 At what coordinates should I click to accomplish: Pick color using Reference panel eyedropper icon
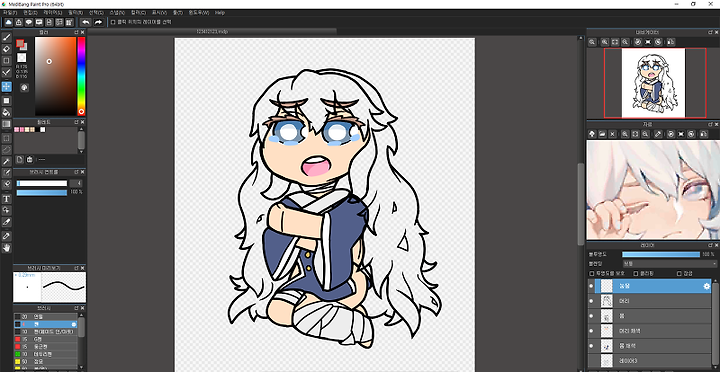(x=658, y=134)
